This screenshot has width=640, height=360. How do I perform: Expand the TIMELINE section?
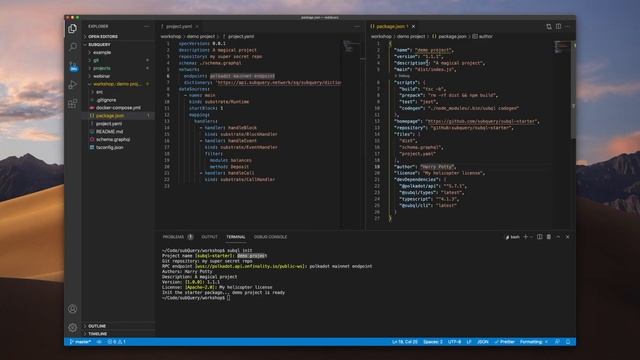[98, 334]
